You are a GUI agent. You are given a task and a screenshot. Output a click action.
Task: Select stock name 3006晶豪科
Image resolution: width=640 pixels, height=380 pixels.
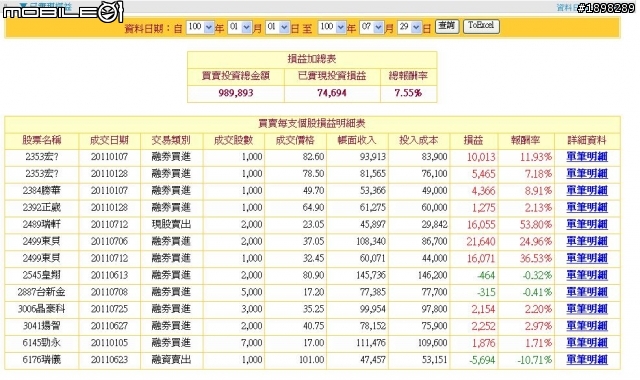(x=42, y=309)
